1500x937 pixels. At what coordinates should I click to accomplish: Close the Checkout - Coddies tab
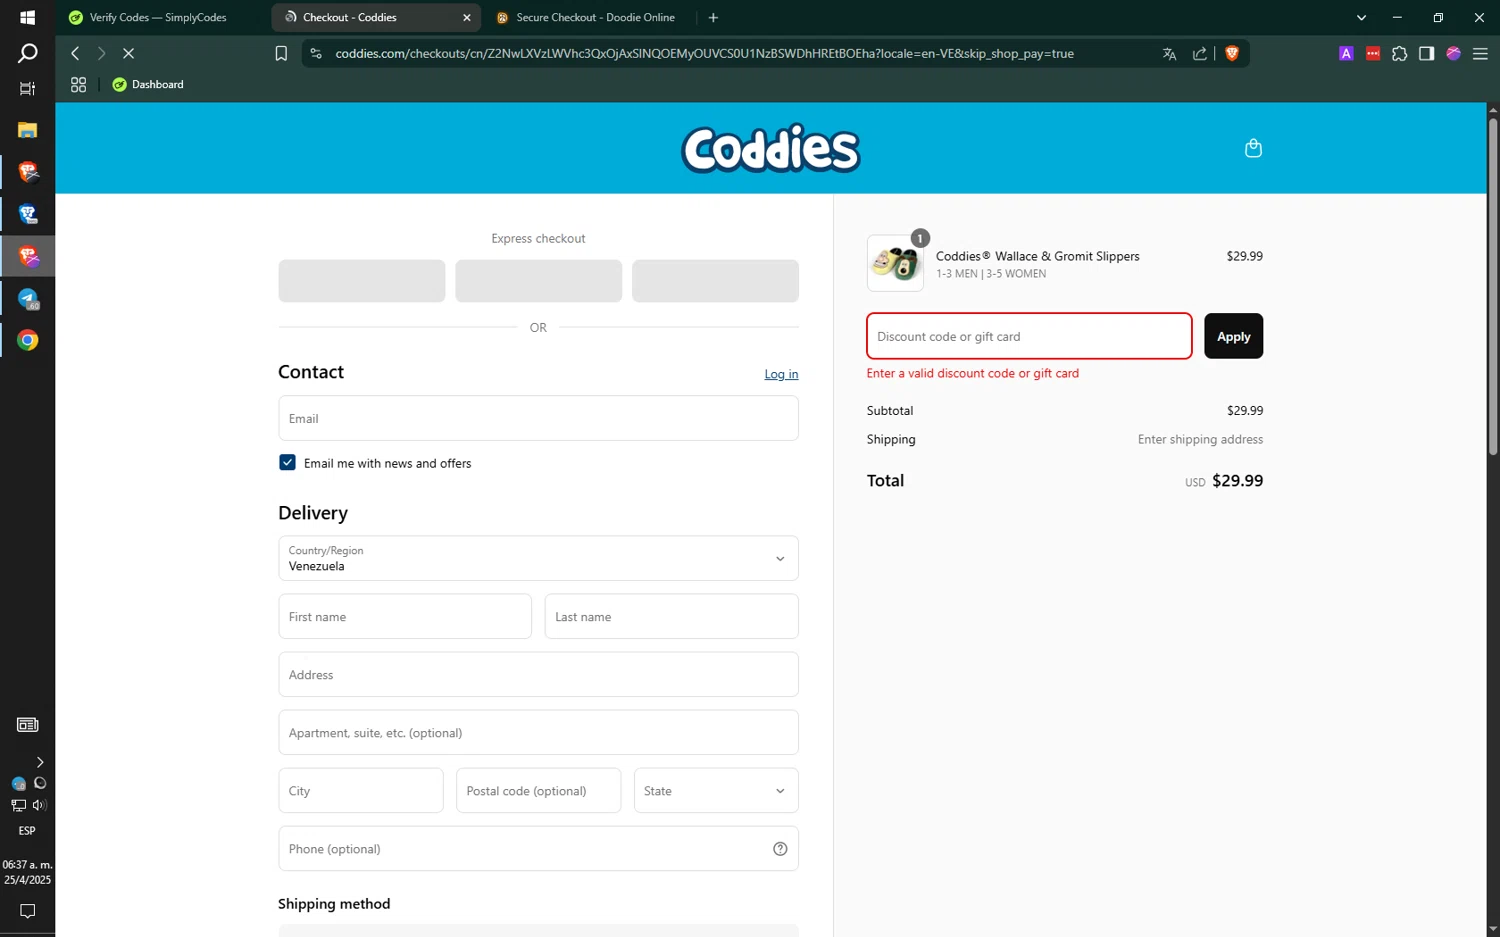pyautogui.click(x=466, y=18)
